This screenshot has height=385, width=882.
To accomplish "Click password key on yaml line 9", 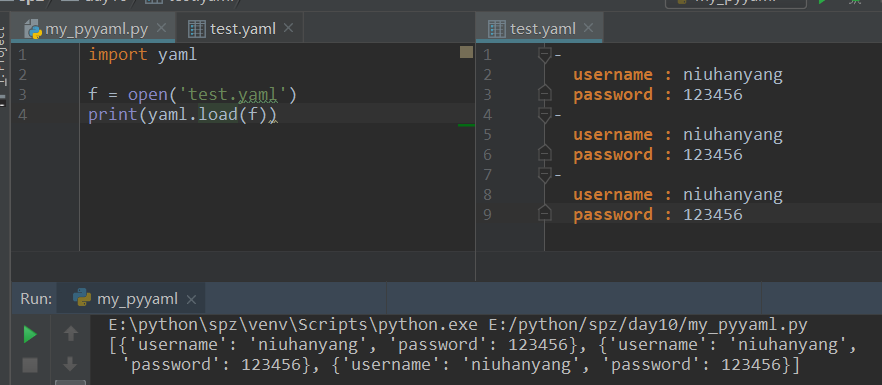I will [x=613, y=214].
